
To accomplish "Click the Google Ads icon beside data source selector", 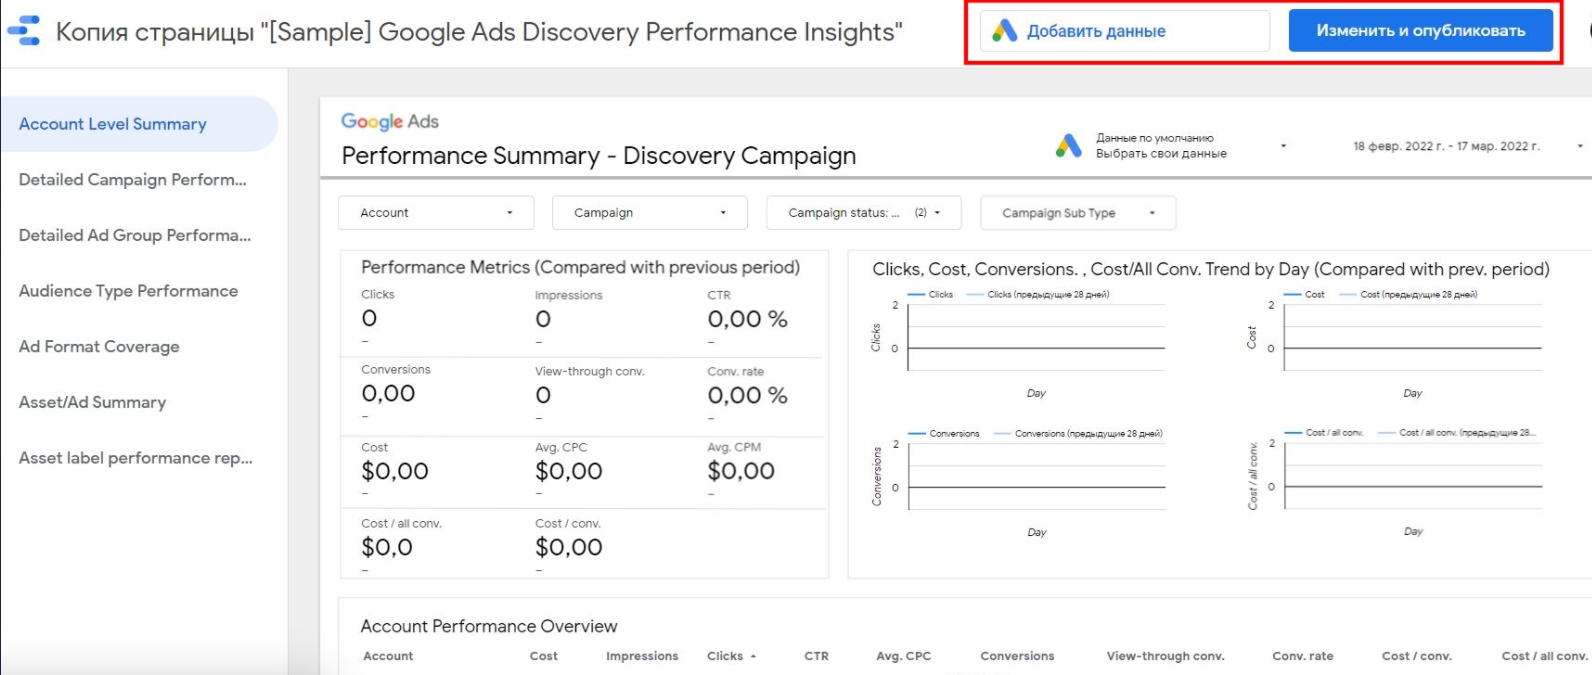I will click(1069, 146).
